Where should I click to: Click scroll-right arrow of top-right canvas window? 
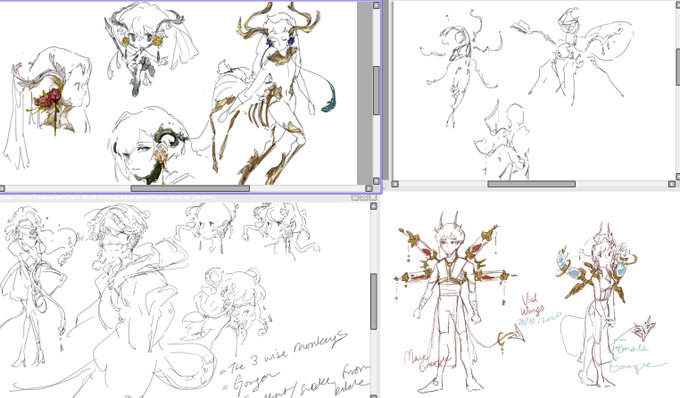click(x=672, y=184)
